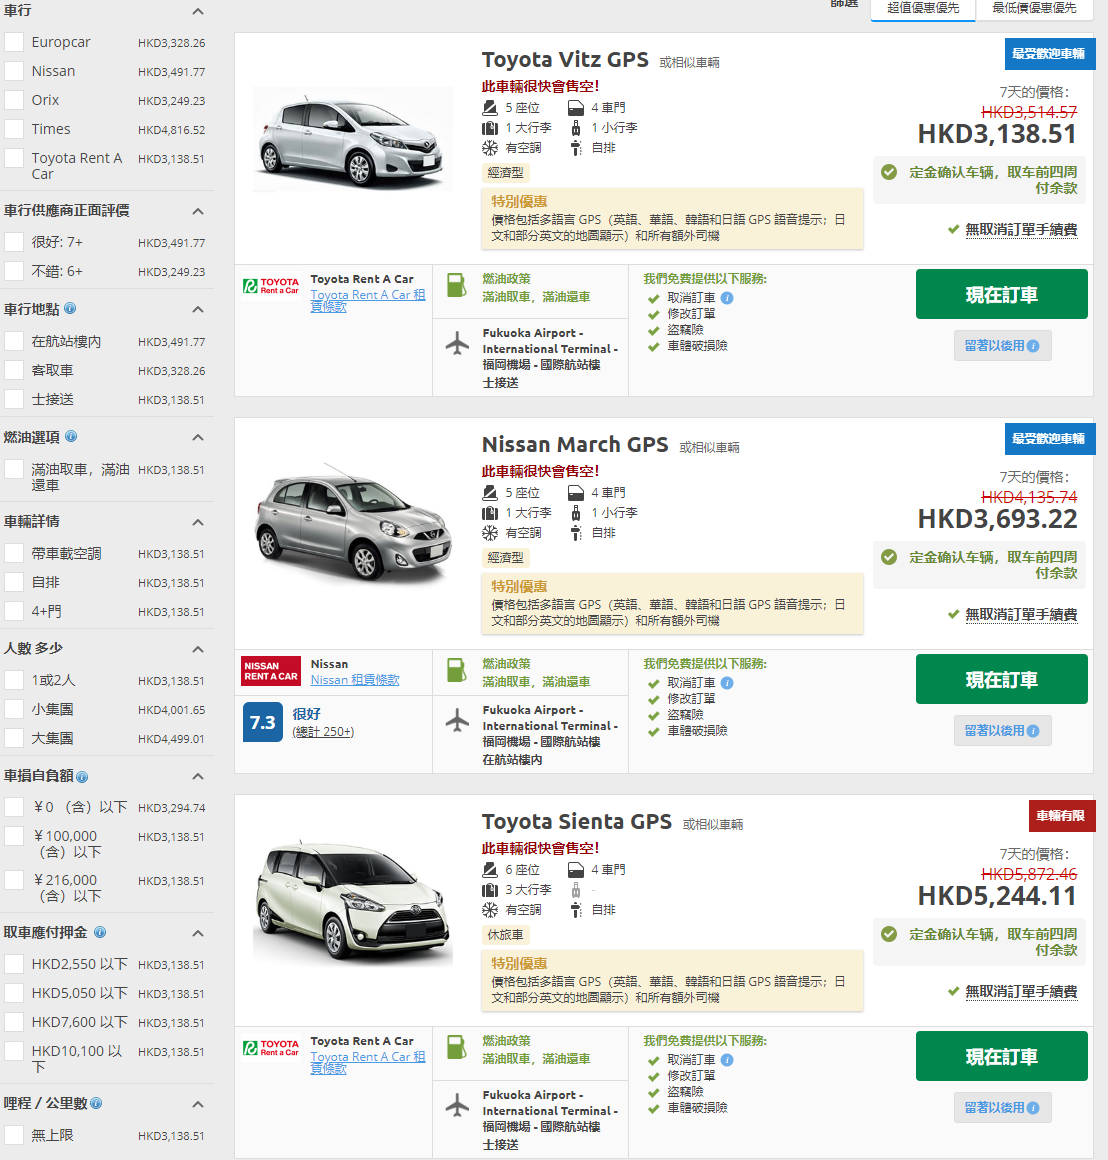Click info icon next to 取消訂車 on Toyota Sienta

pyautogui.click(x=727, y=1060)
